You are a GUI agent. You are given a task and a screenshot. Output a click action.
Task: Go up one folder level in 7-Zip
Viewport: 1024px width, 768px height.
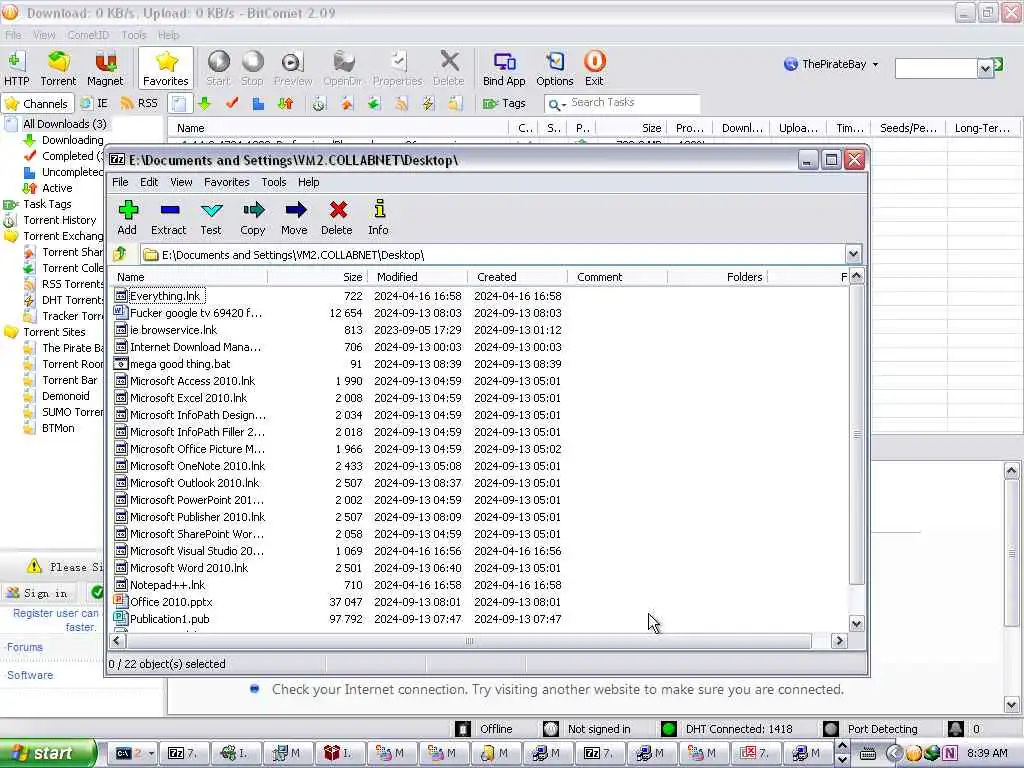coord(121,254)
